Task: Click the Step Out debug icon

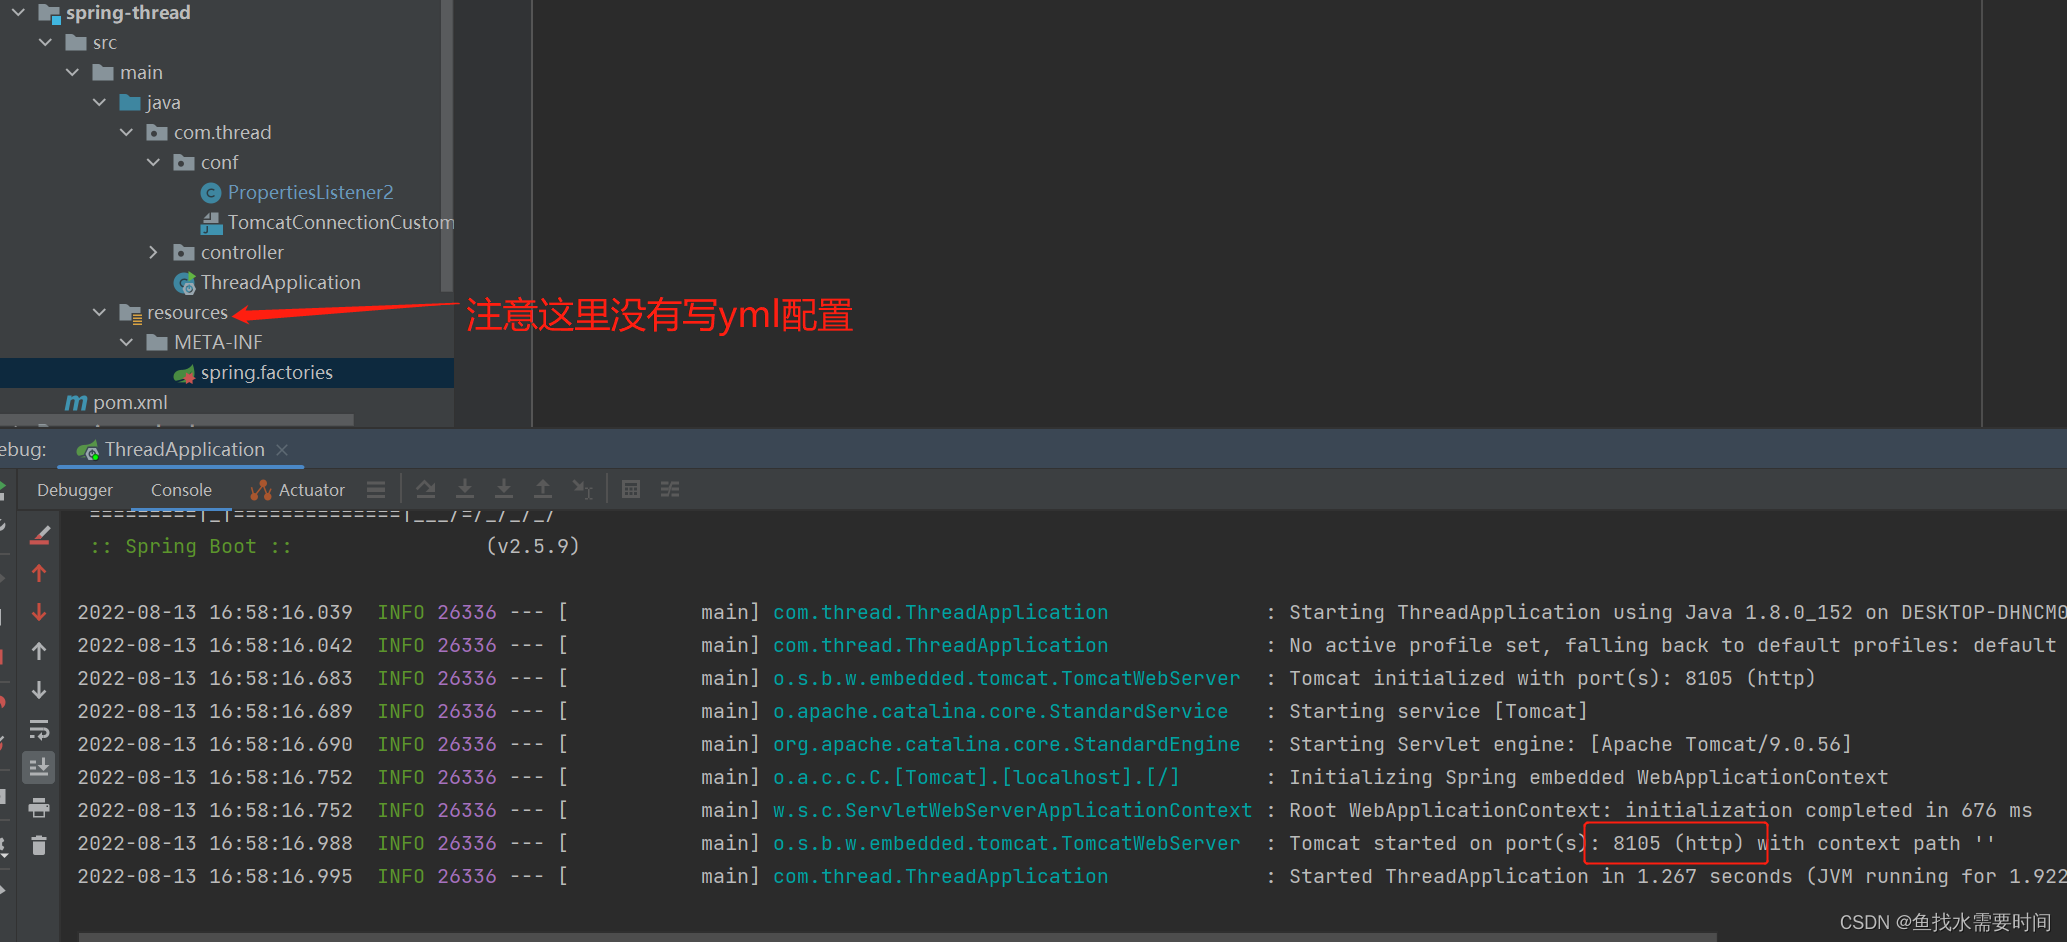Action: 543,489
